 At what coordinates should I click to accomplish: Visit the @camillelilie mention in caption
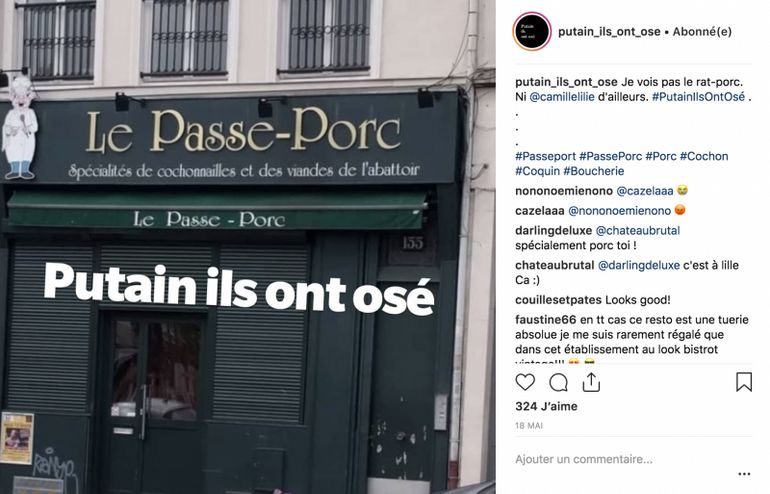(562, 97)
